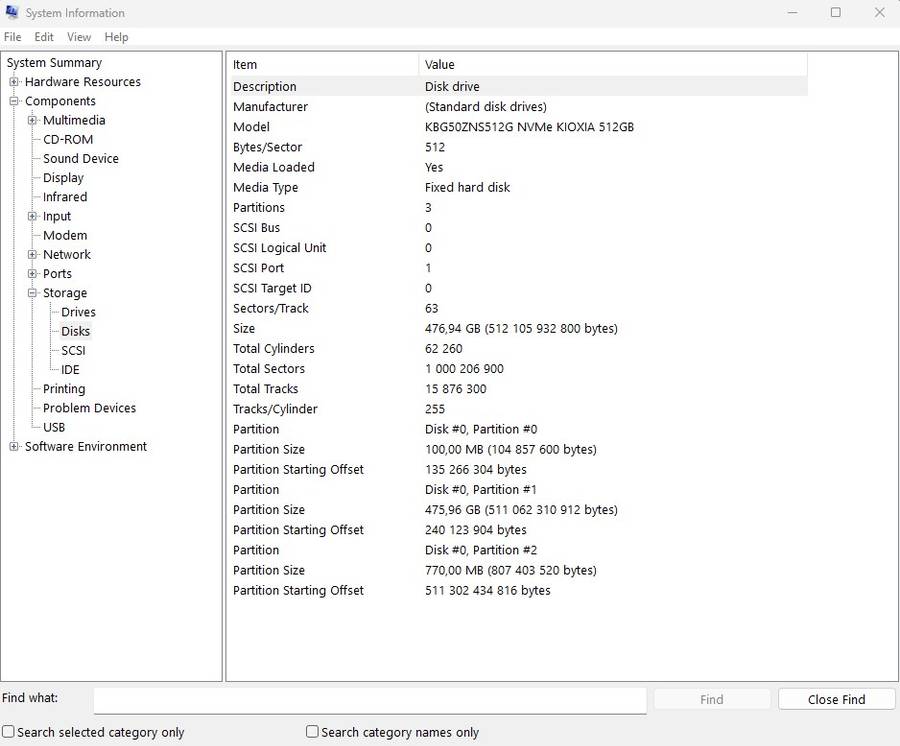The height and width of the screenshot is (746, 900).
Task: Expand the Hardware Resources tree node
Action: (14, 82)
